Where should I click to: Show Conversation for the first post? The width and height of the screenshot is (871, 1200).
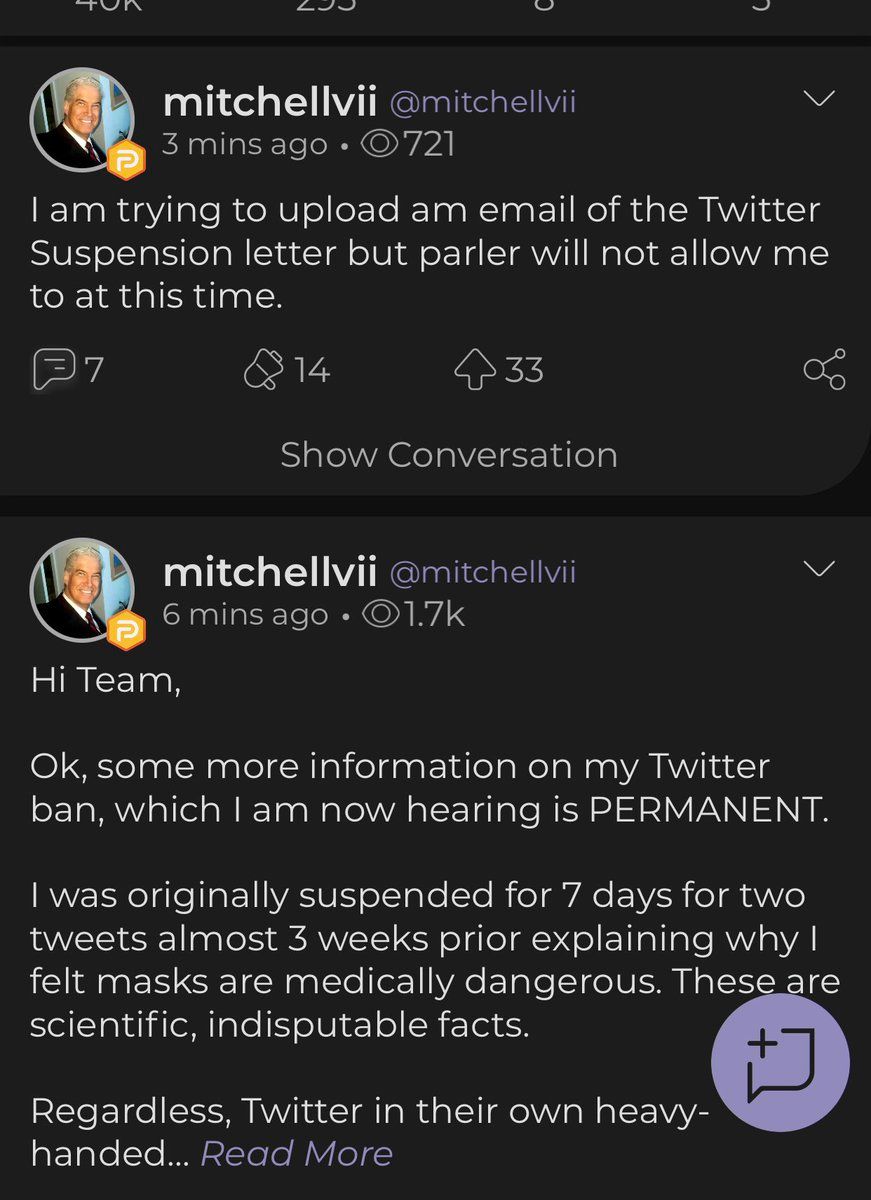[x=448, y=455]
